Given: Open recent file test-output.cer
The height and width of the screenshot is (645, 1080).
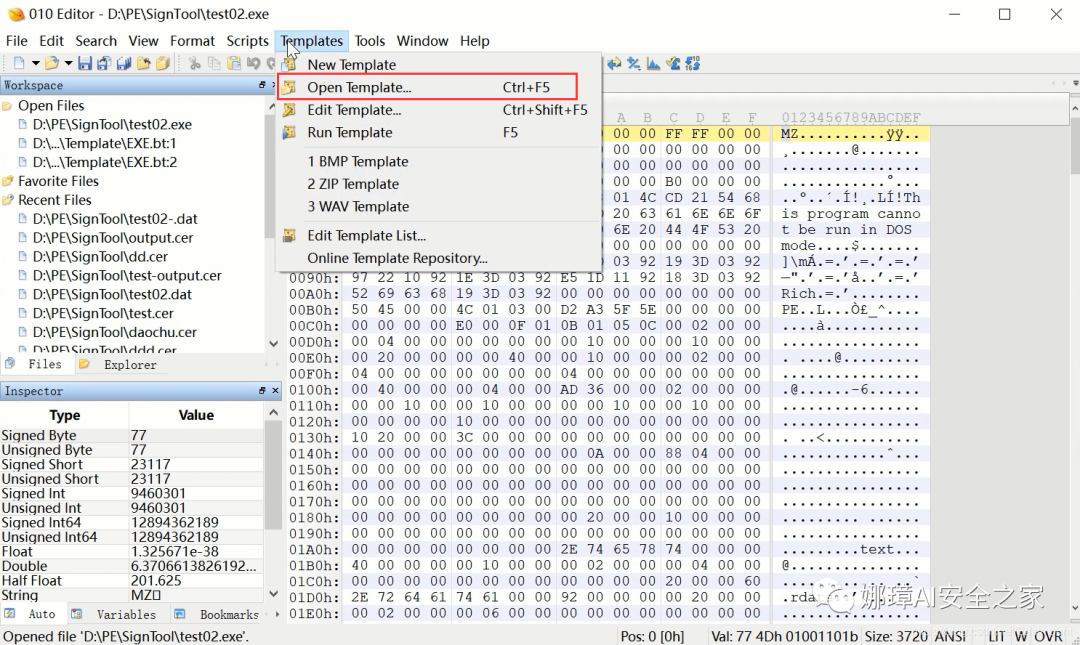Looking at the screenshot, I should coord(127,276).
